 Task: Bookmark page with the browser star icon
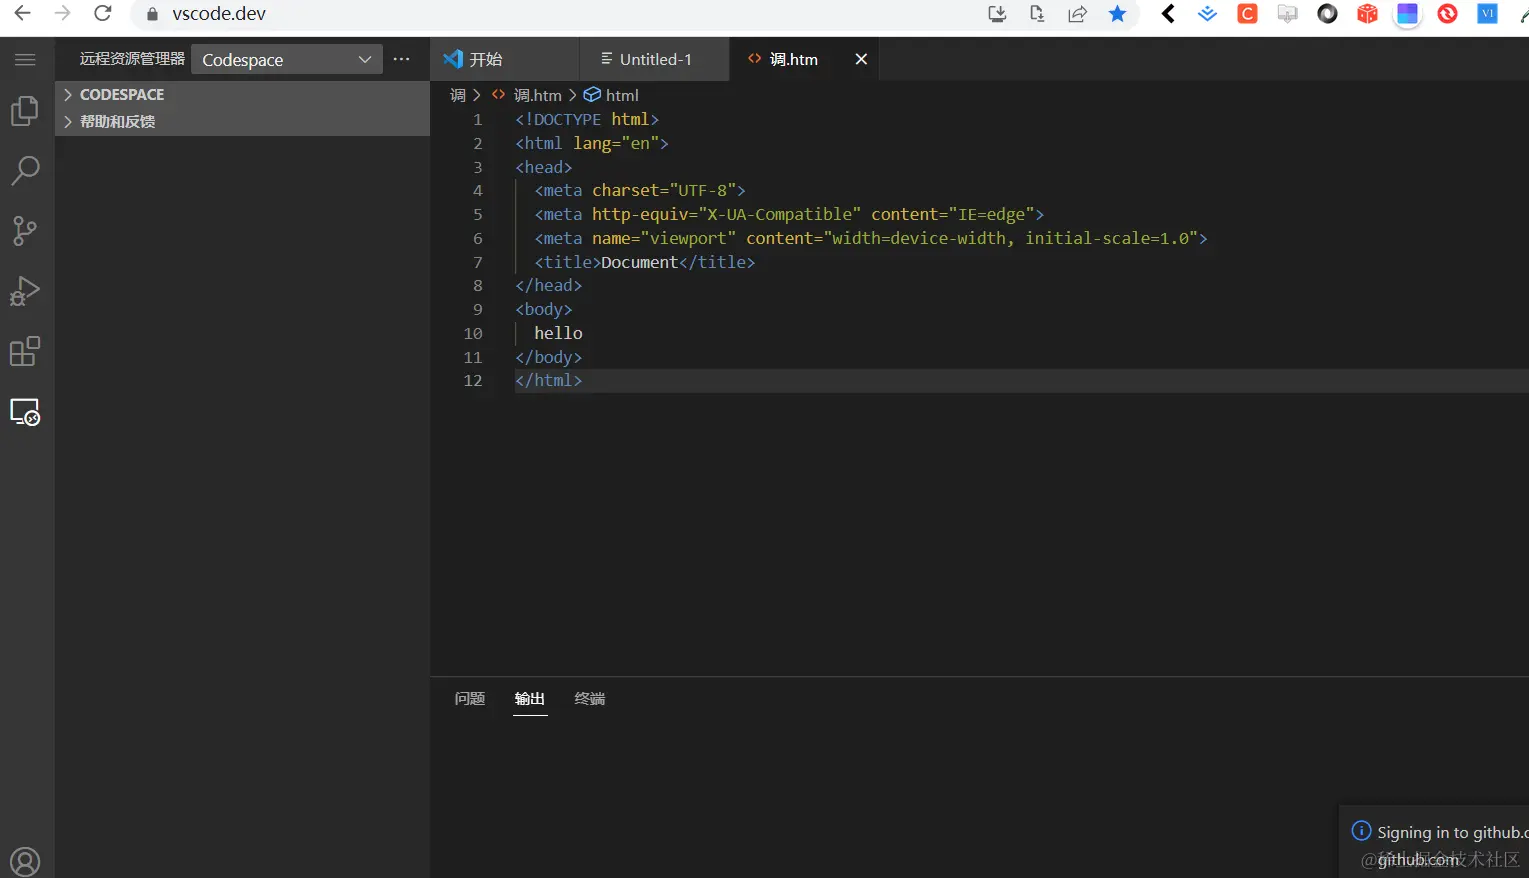[x=1117, y=14]
